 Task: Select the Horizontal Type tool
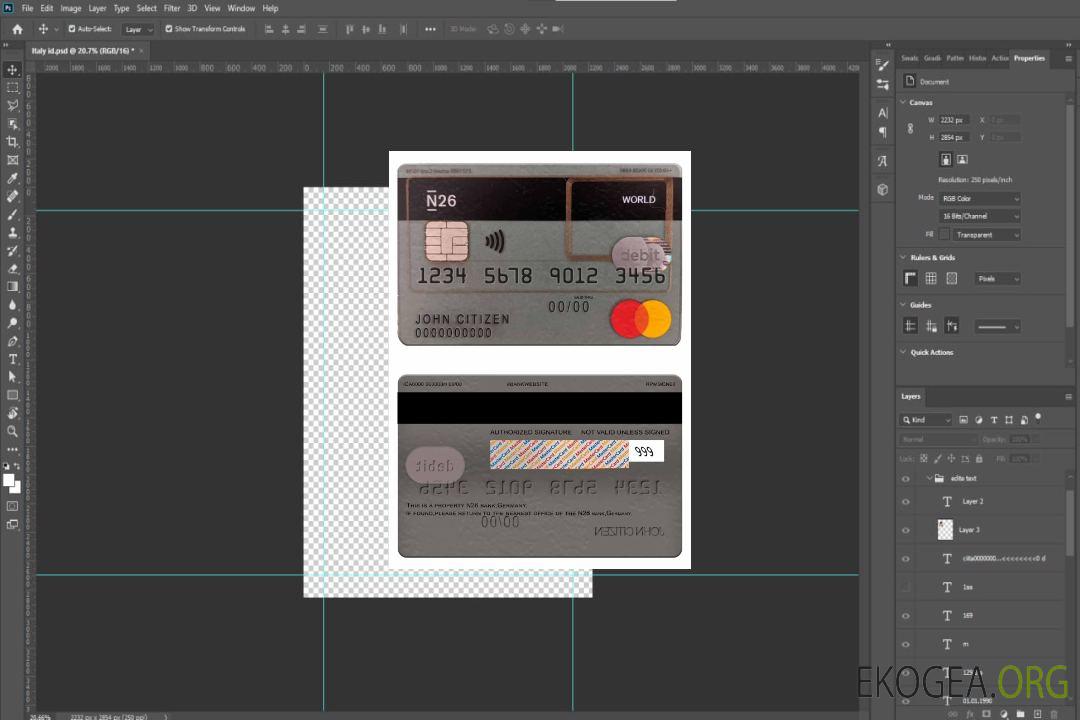pos(12,359)
